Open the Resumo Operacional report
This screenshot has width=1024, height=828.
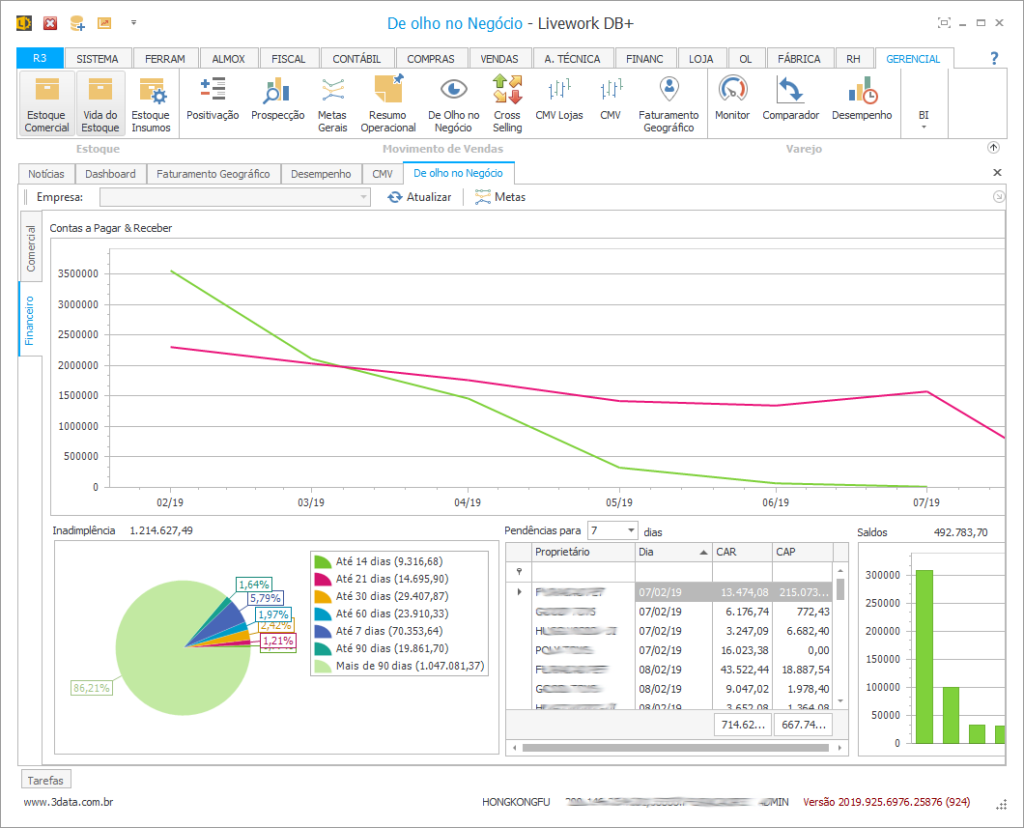tap(388, 104)
